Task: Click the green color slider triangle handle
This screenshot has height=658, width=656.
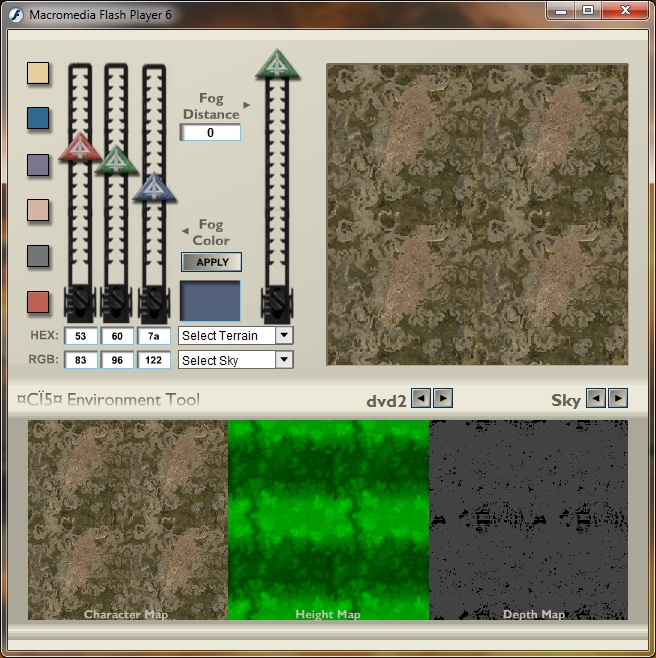Action: tap(116, 160)
